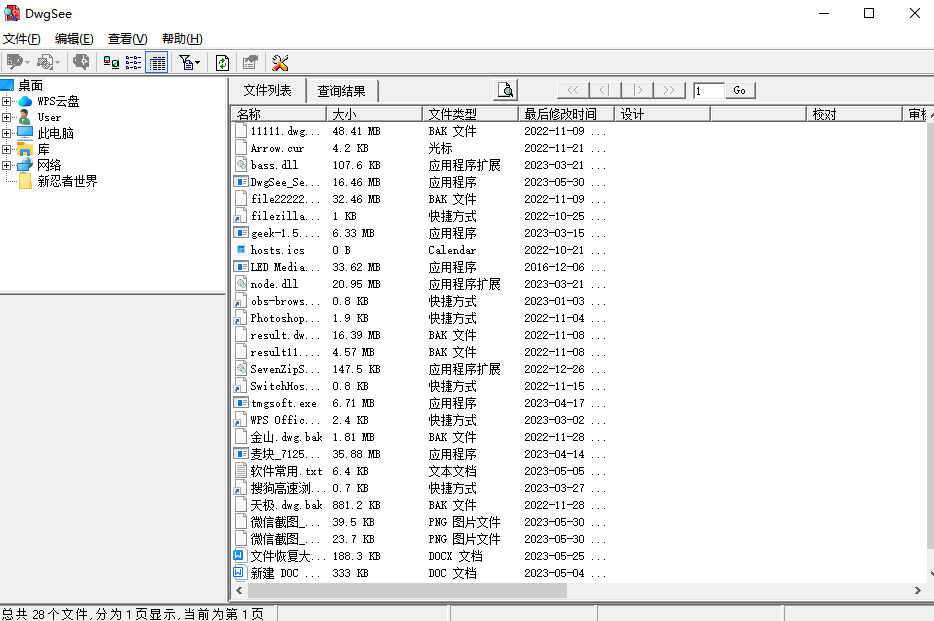This screenshot has width=934, height=621.
Task: Open the 查看 menu
Action: click(x=127, y=39)
